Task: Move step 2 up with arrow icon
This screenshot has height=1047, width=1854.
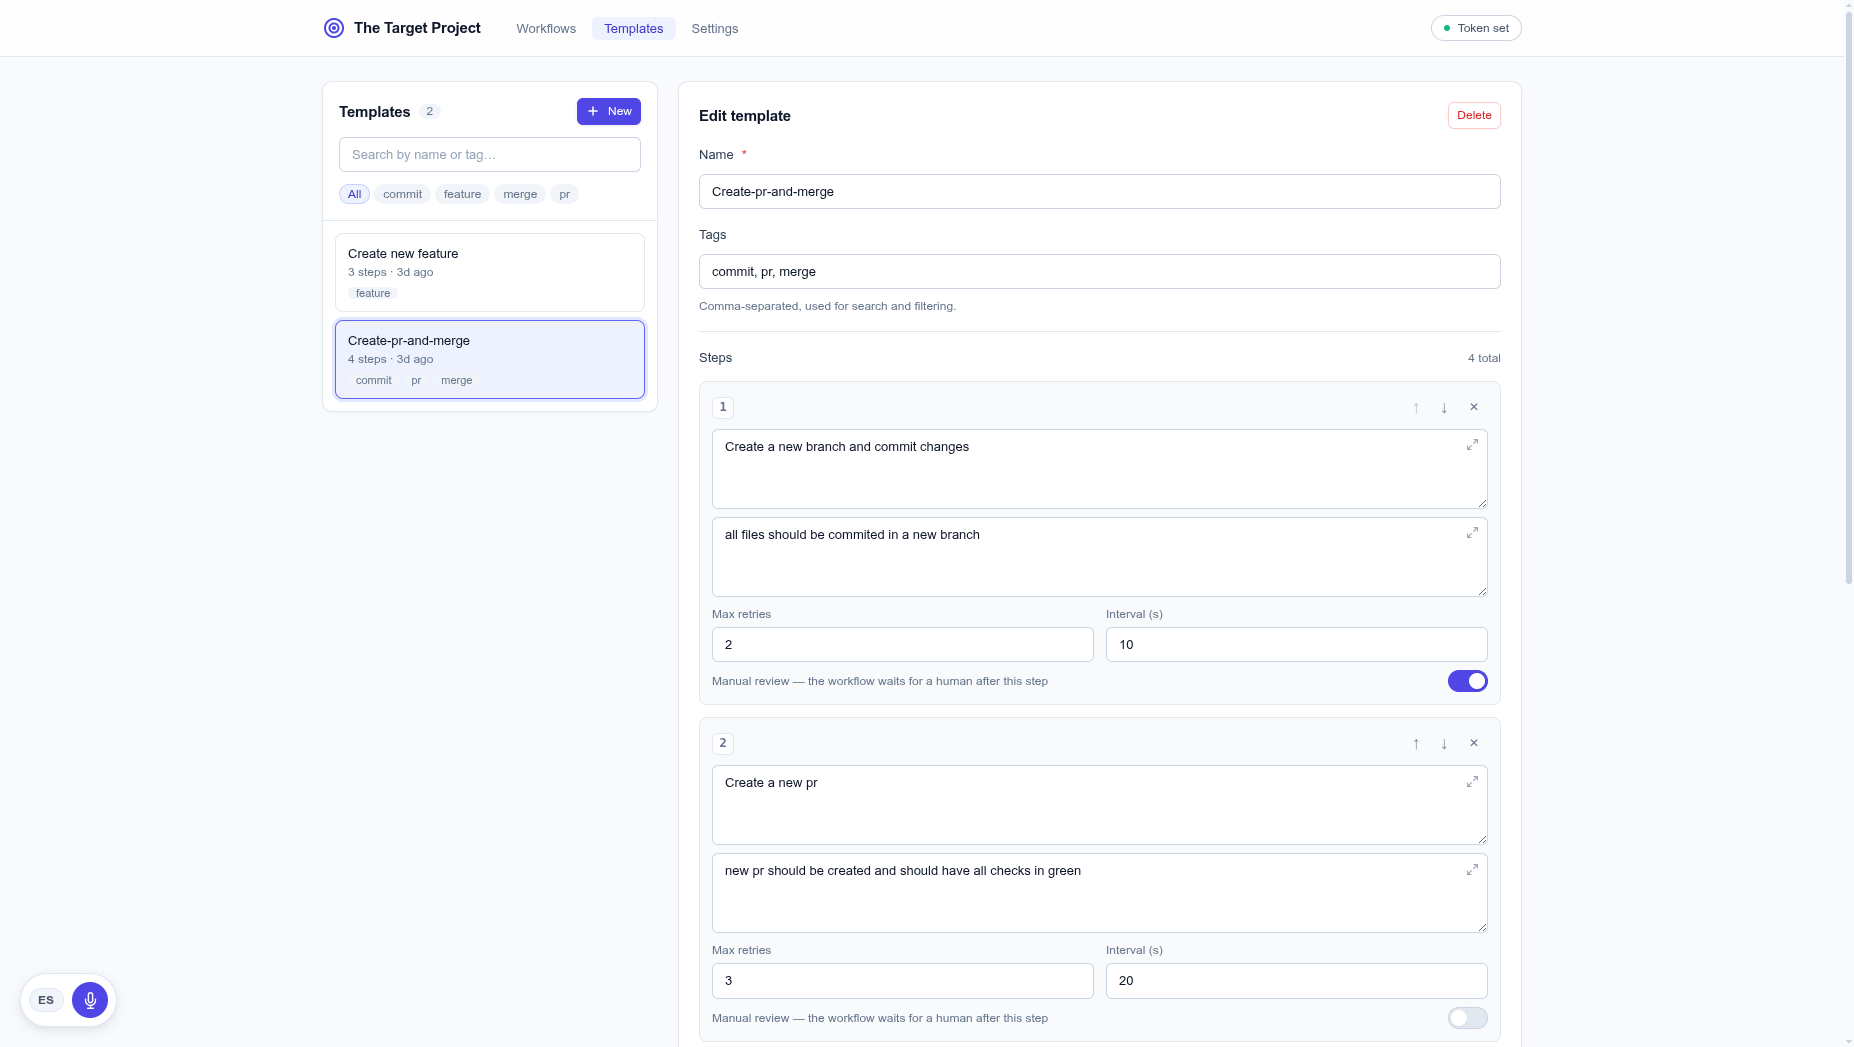Action: pos(1416,743)
